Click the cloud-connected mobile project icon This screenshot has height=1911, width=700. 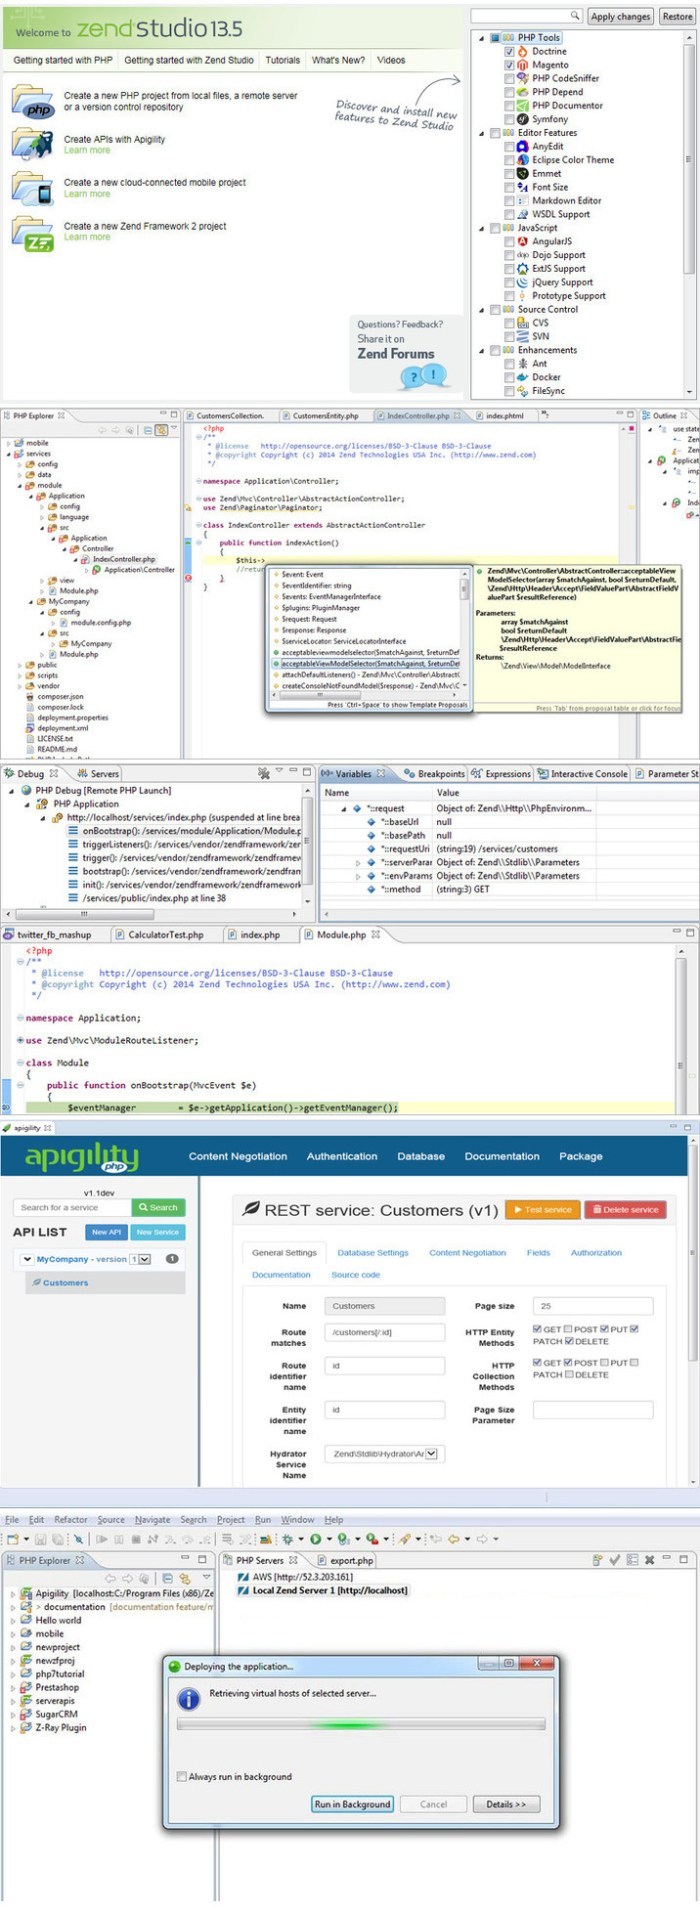coord(31,188)
